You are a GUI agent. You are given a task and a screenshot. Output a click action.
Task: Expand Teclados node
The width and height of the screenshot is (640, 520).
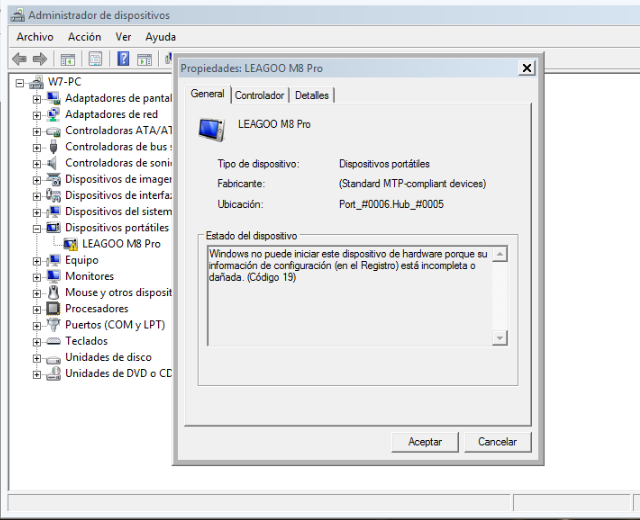pos(37,342)
